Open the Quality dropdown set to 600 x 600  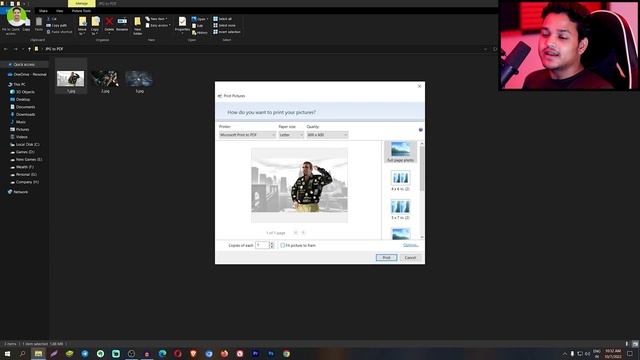pos(327,135)
